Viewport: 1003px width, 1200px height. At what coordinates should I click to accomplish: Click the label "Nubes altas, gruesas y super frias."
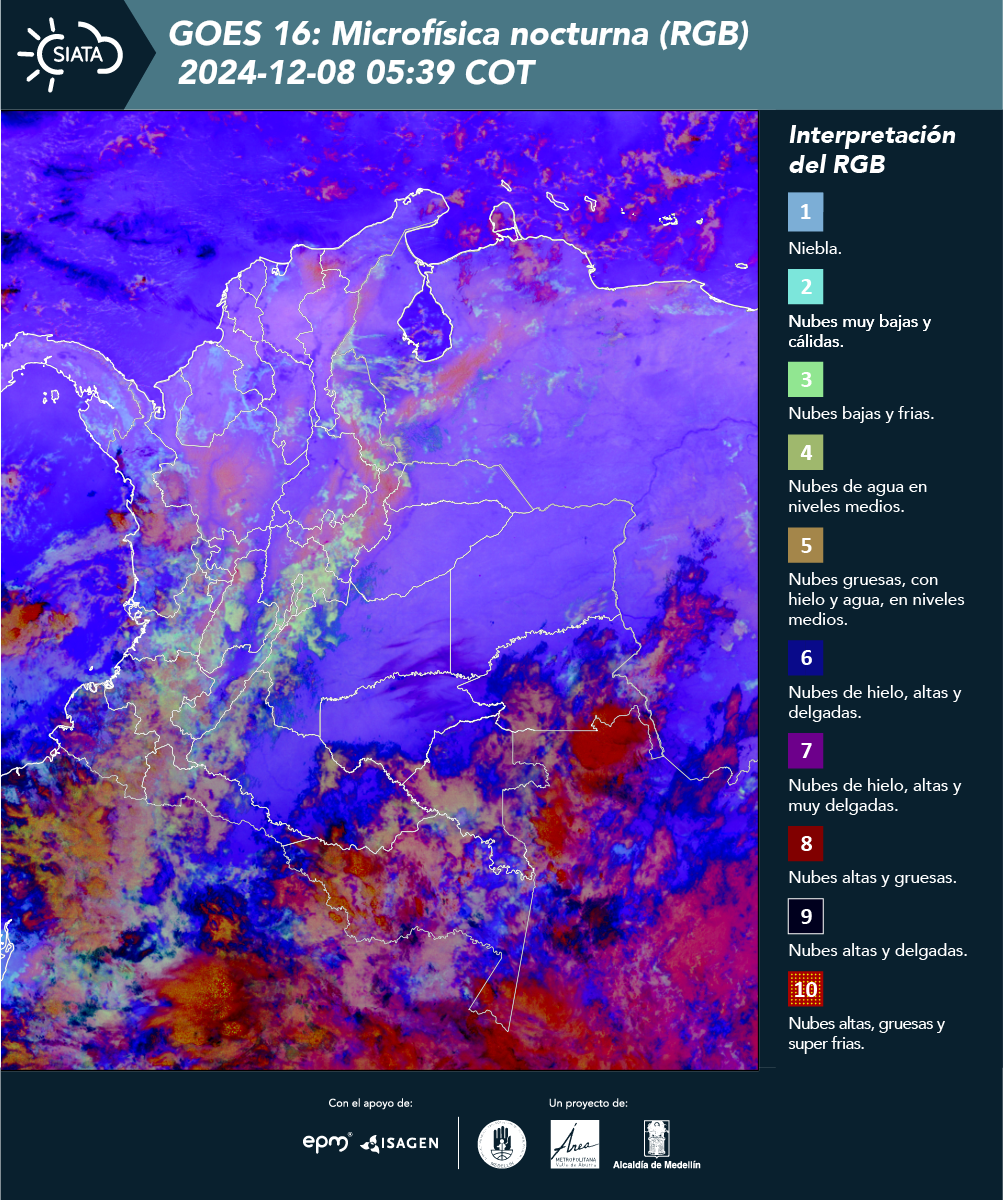tap(867, 1034)
